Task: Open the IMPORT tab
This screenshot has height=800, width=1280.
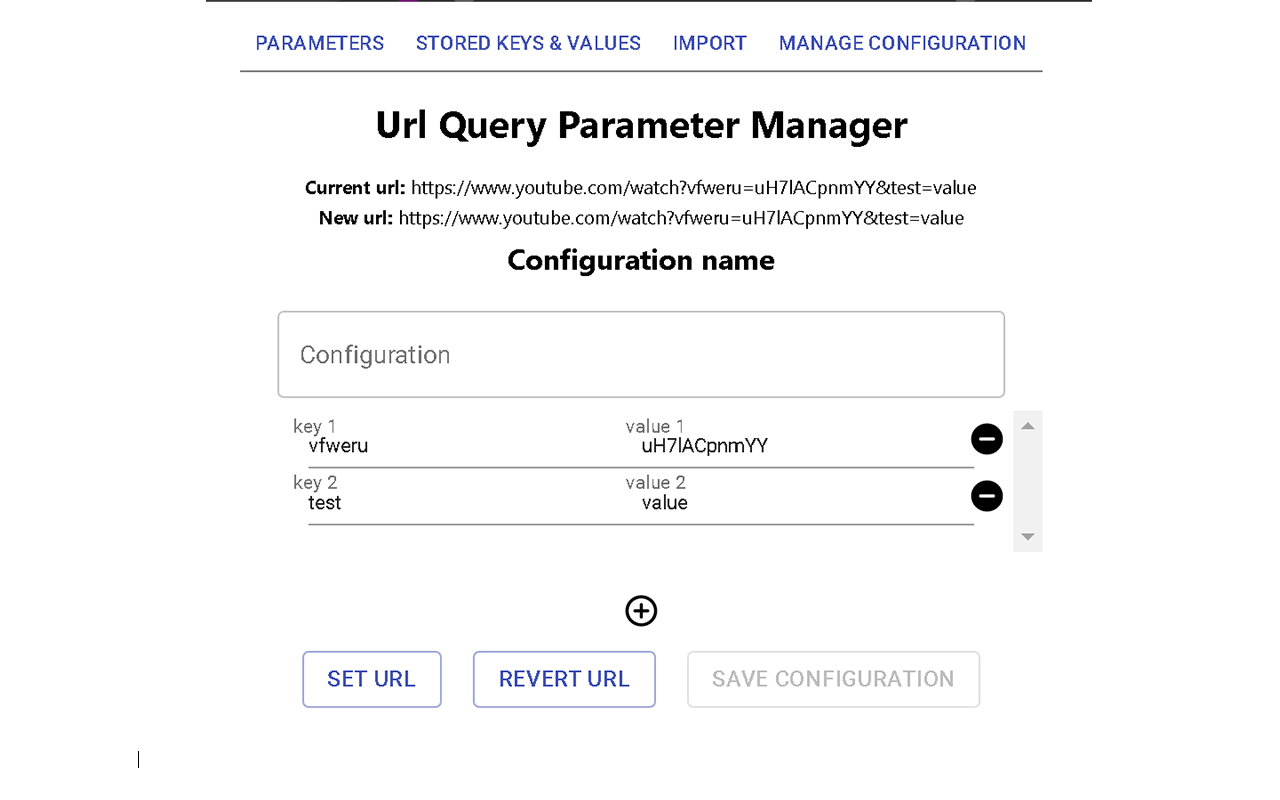Action: tap(710, 43)
